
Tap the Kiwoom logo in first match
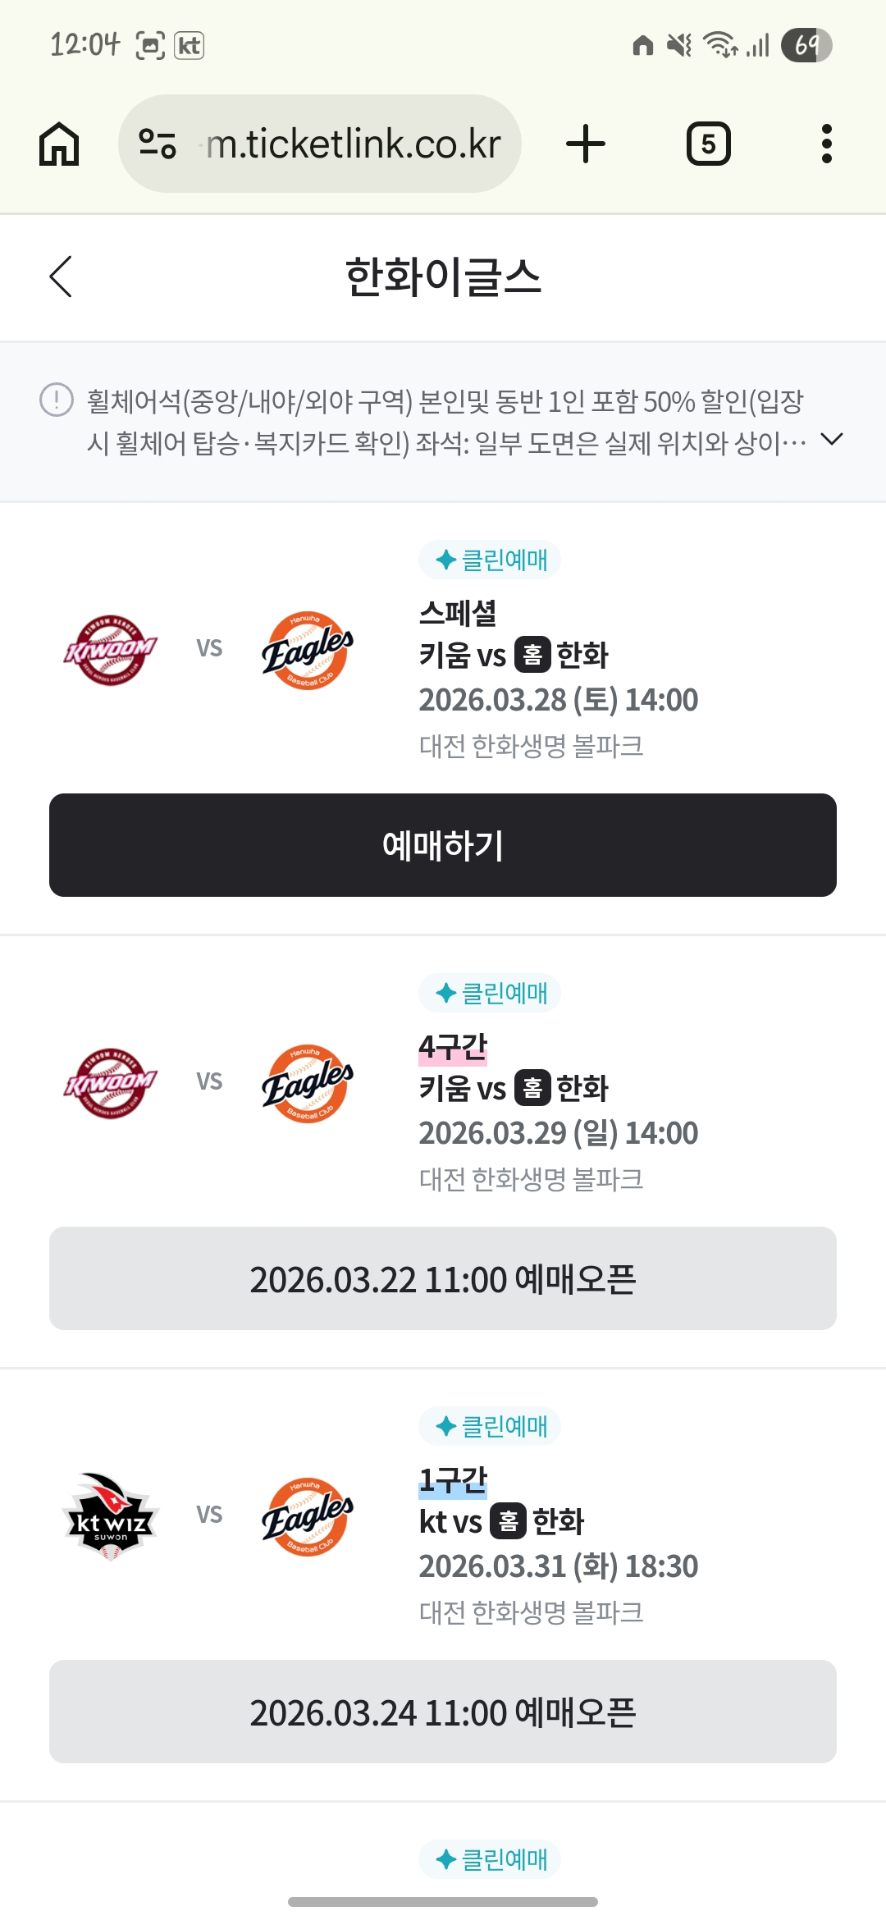(110, 649)
